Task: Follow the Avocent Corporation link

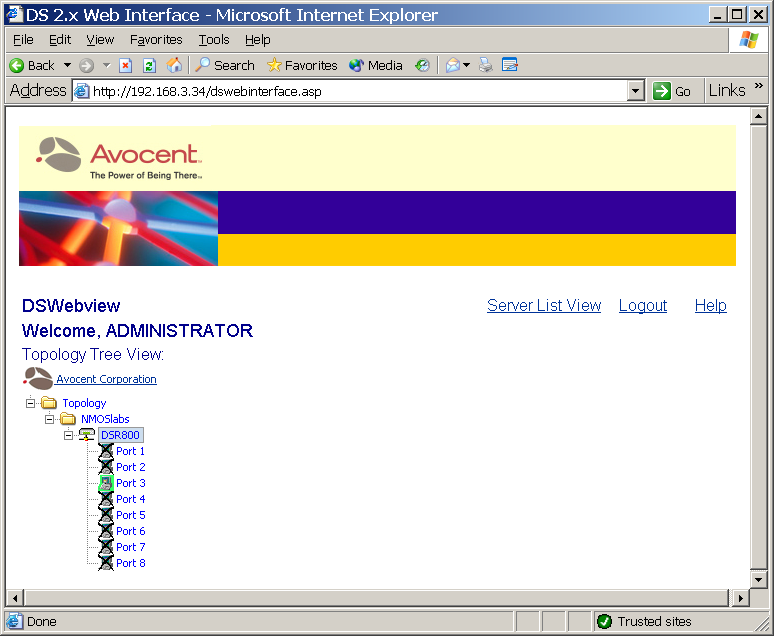Action: 106,379
